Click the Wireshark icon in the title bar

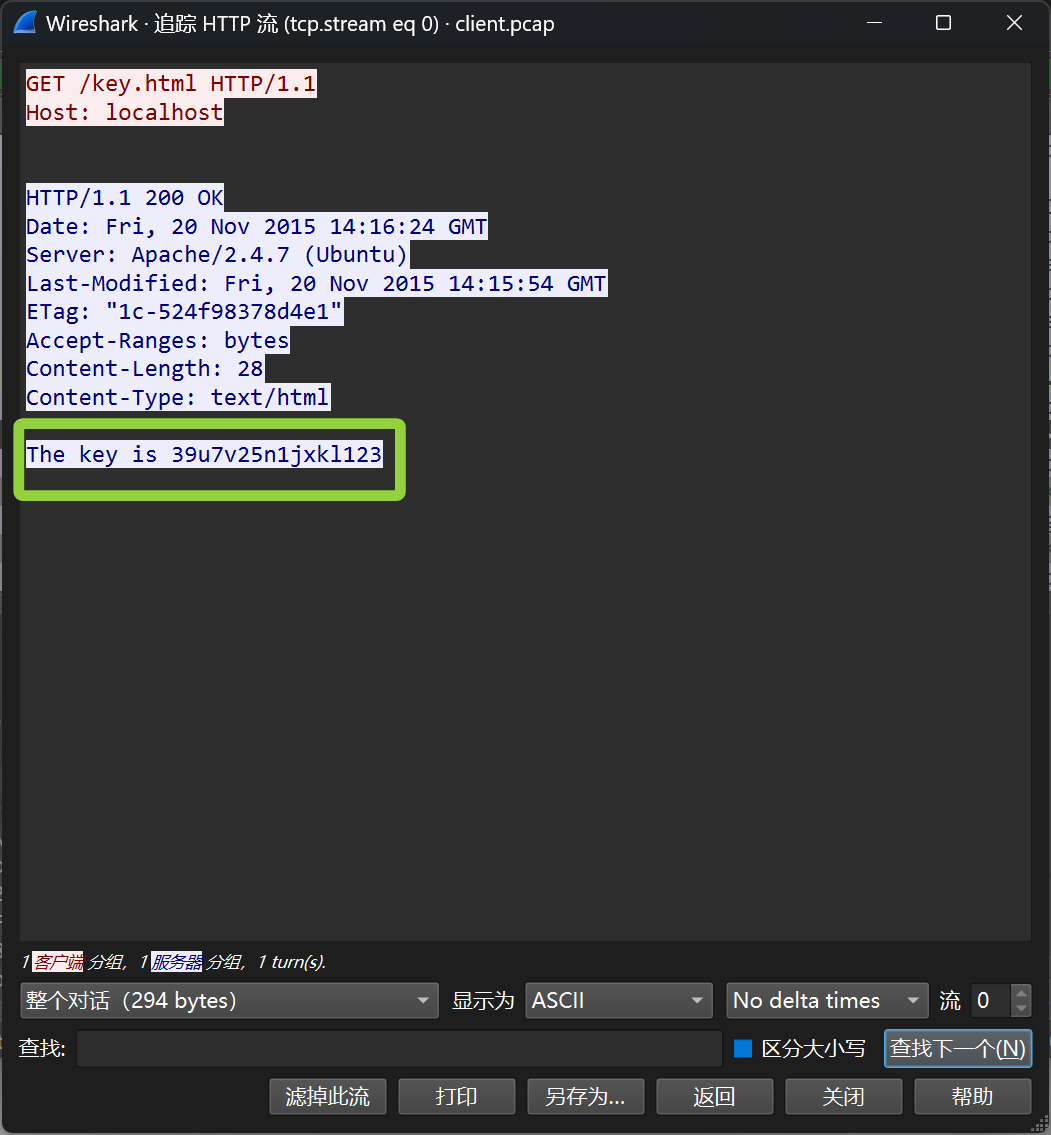[x=24, y=22]
